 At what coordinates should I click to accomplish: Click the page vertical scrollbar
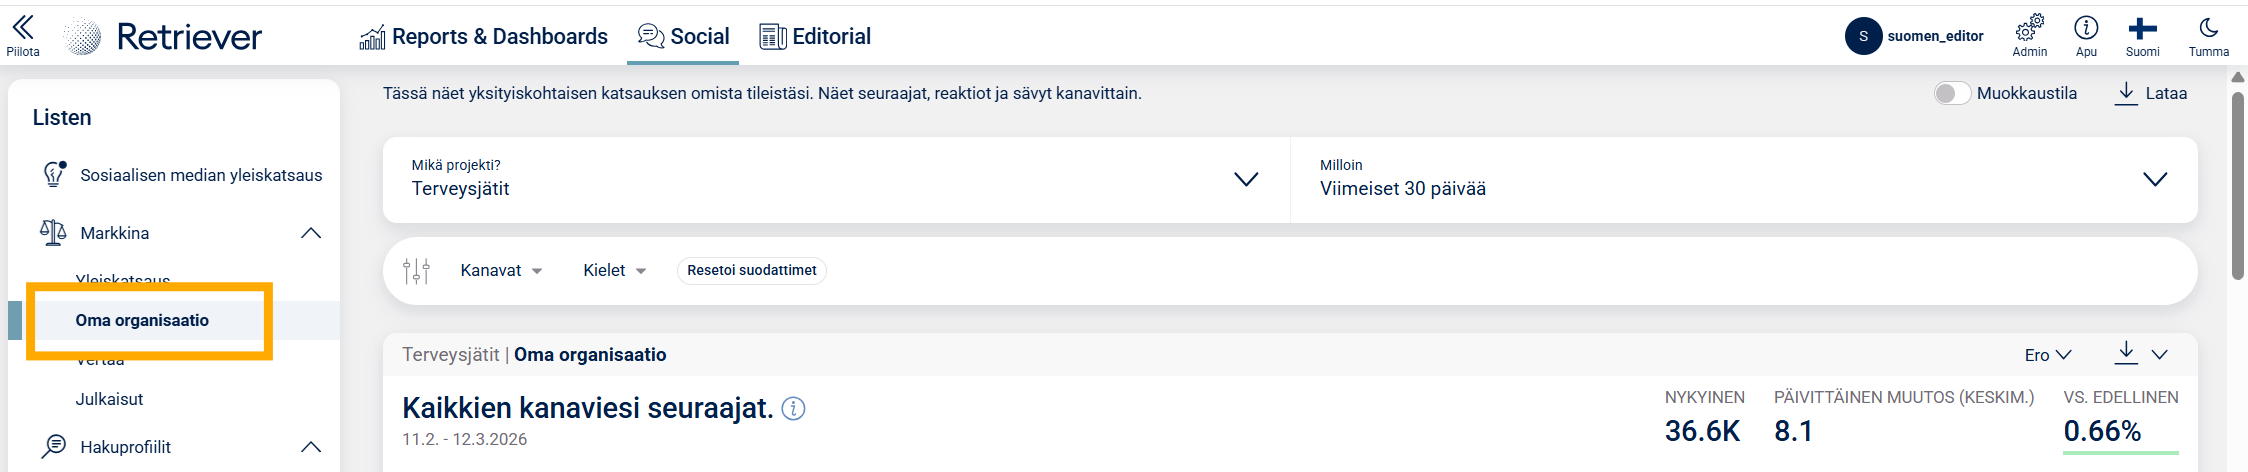[x=2238, y=180]
